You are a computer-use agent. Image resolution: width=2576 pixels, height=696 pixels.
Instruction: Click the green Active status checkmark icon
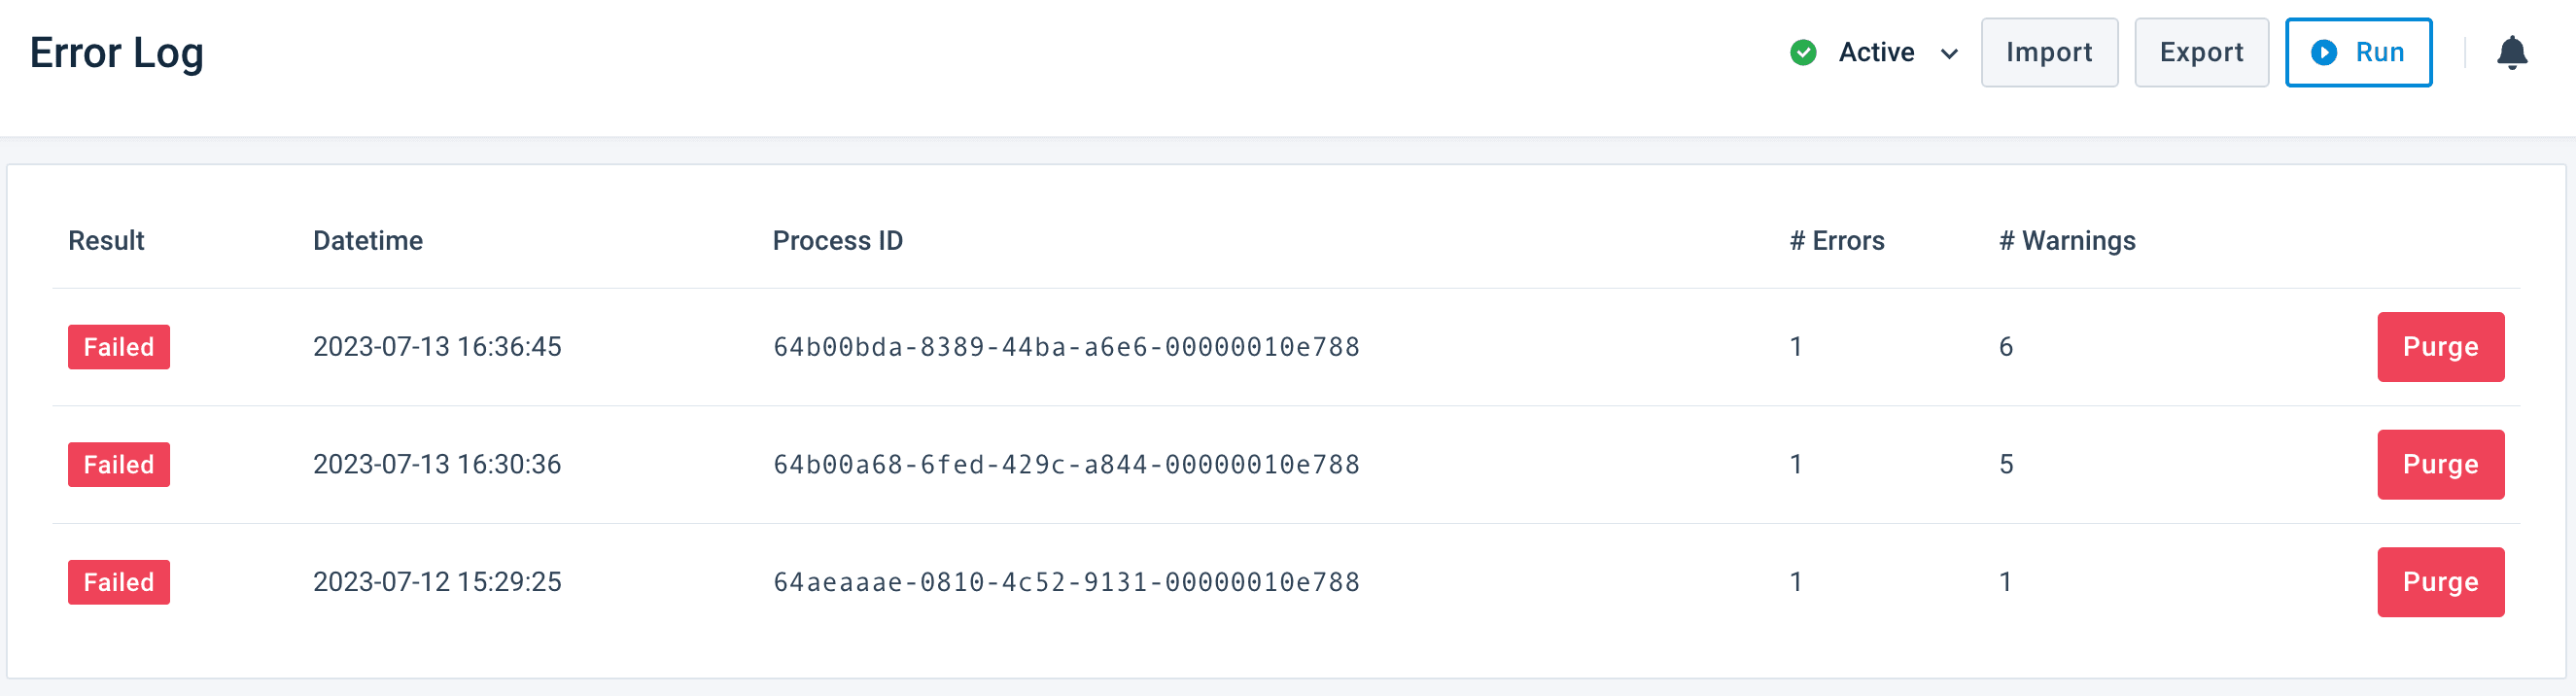coord(1803,53)
